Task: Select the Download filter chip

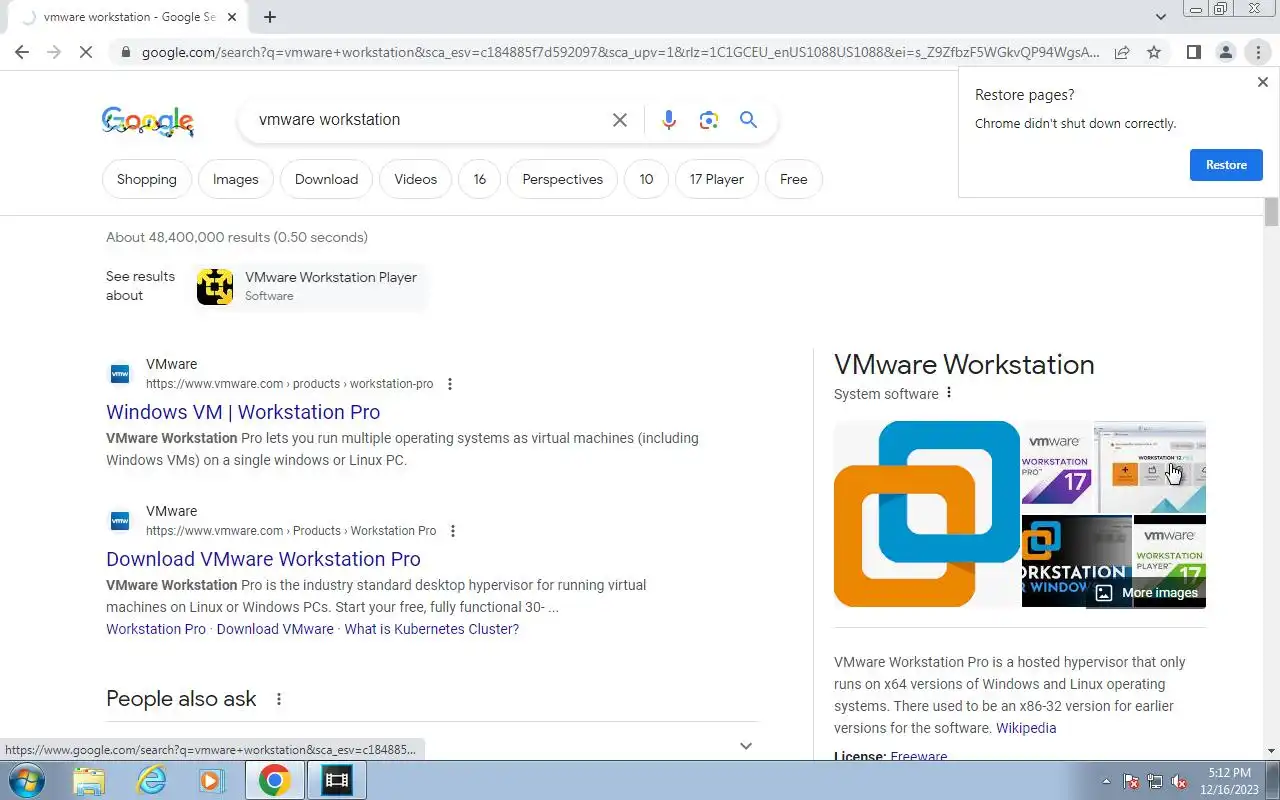Action: [326, 179]
